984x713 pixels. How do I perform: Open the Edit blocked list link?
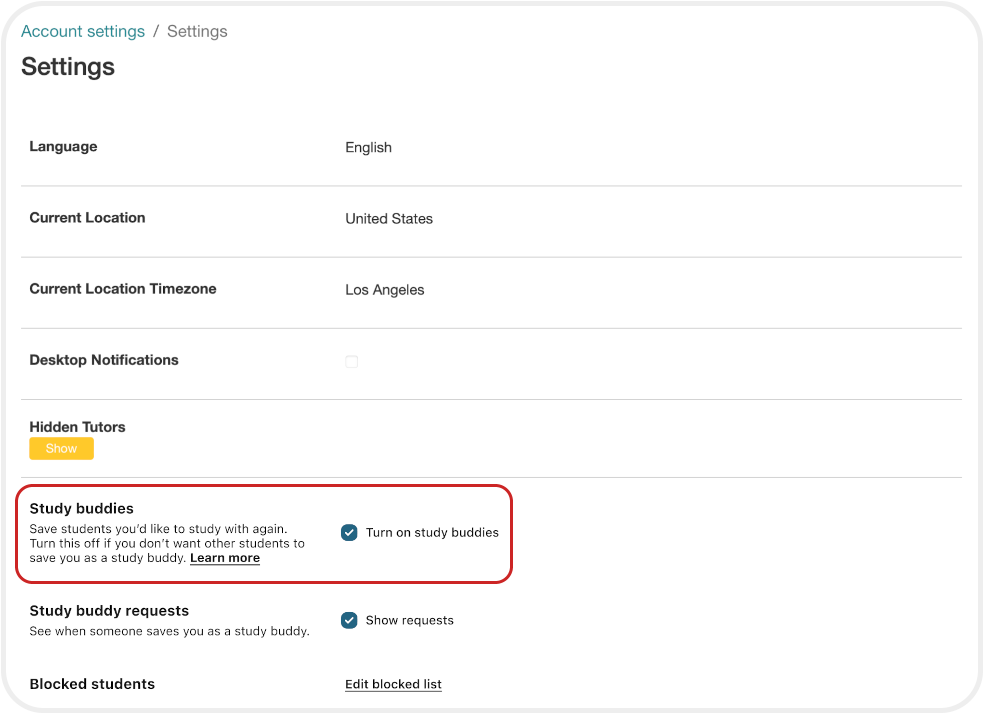click(x=393, y=684)
